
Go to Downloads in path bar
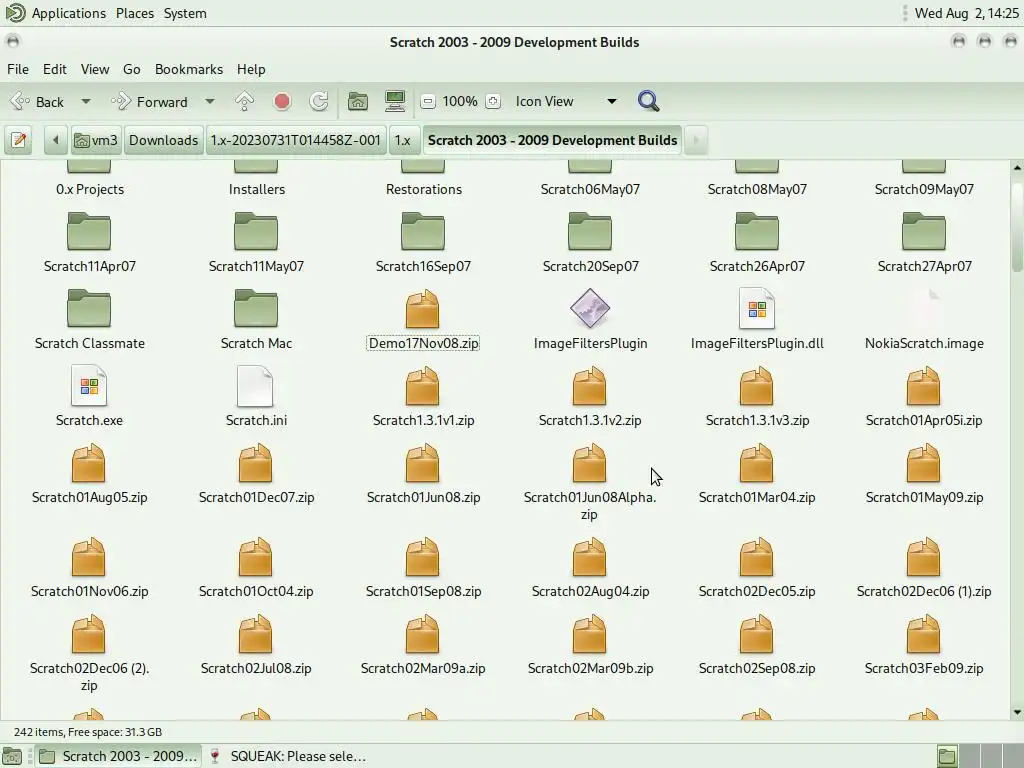(x=163, y=140)
